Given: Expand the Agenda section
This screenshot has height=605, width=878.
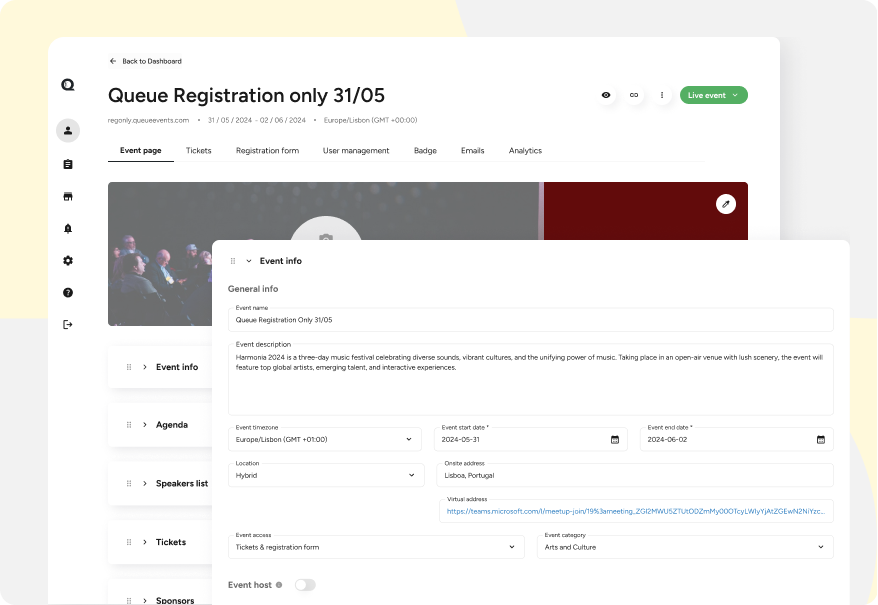Looking at the screenshot, I should [x=144, y=425].
